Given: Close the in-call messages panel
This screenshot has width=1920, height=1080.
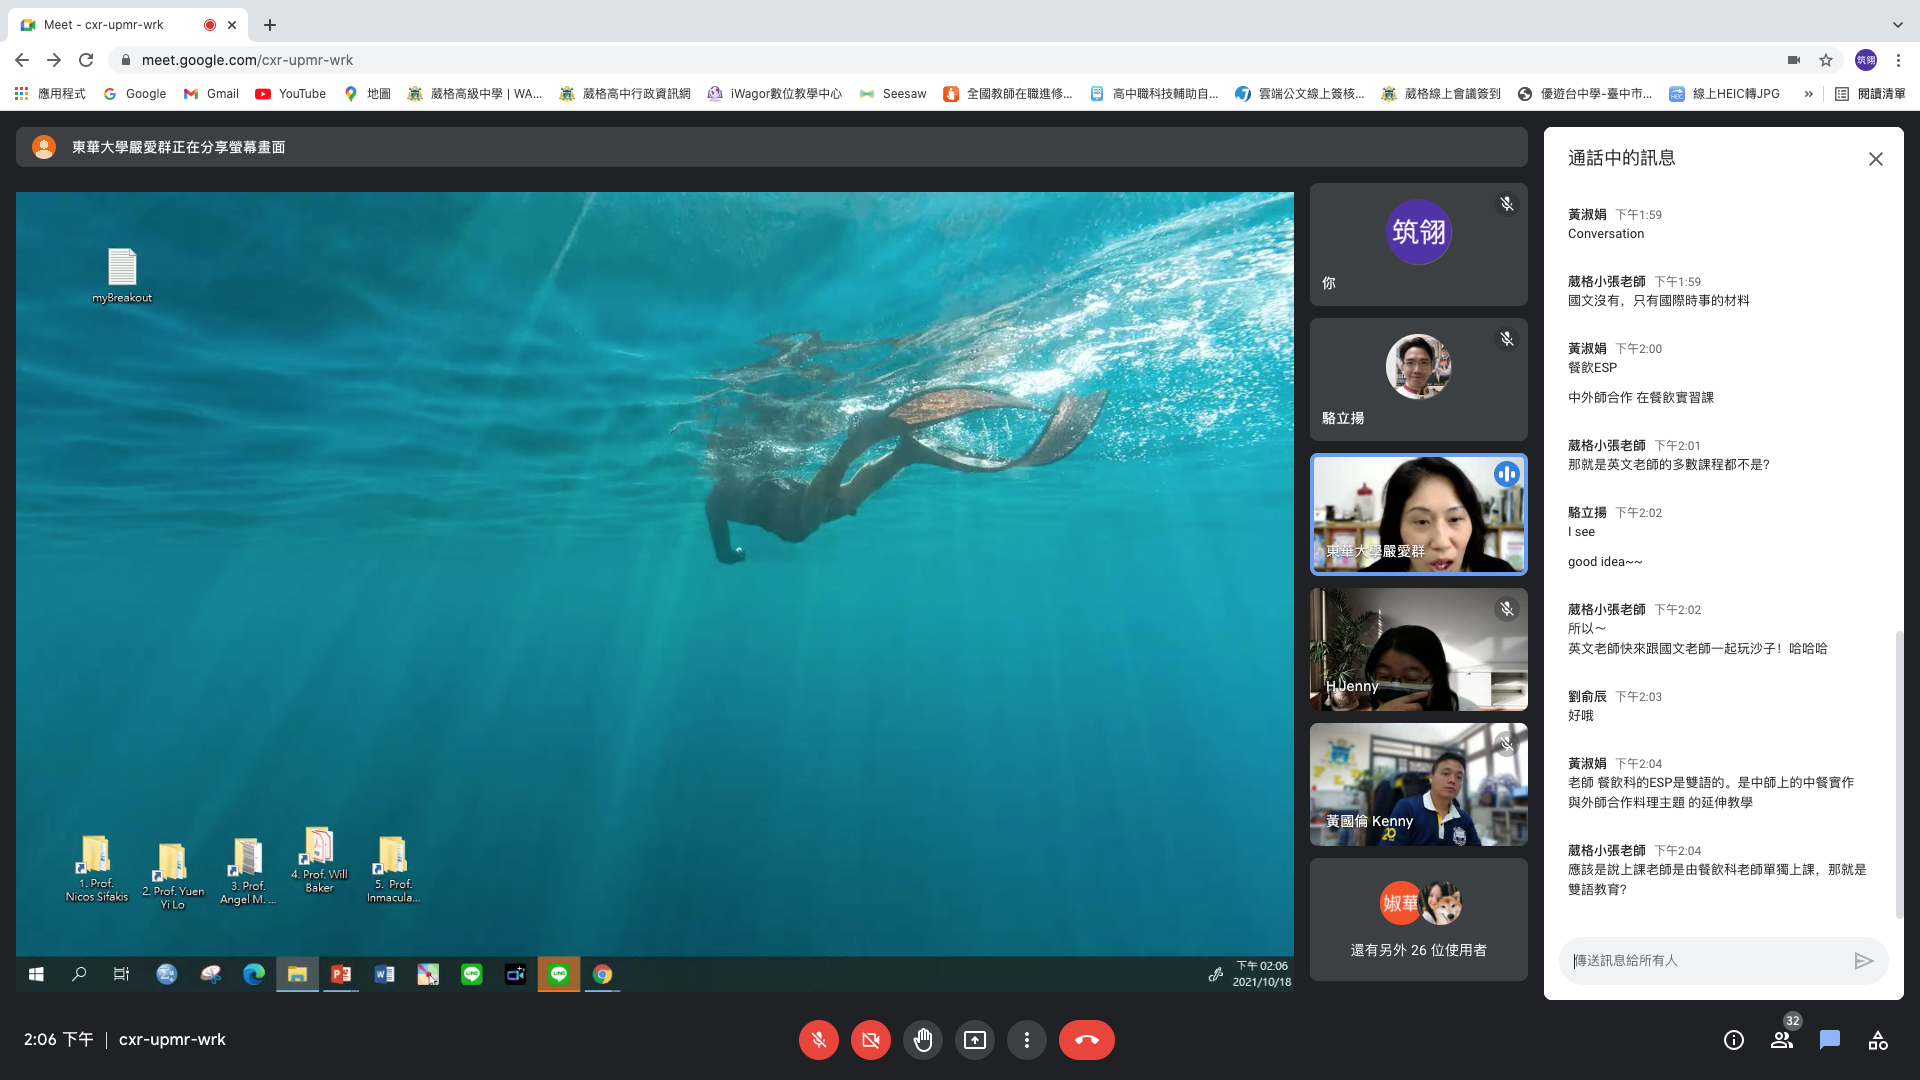Looking at the screenshot, I should pos(1876,159).
